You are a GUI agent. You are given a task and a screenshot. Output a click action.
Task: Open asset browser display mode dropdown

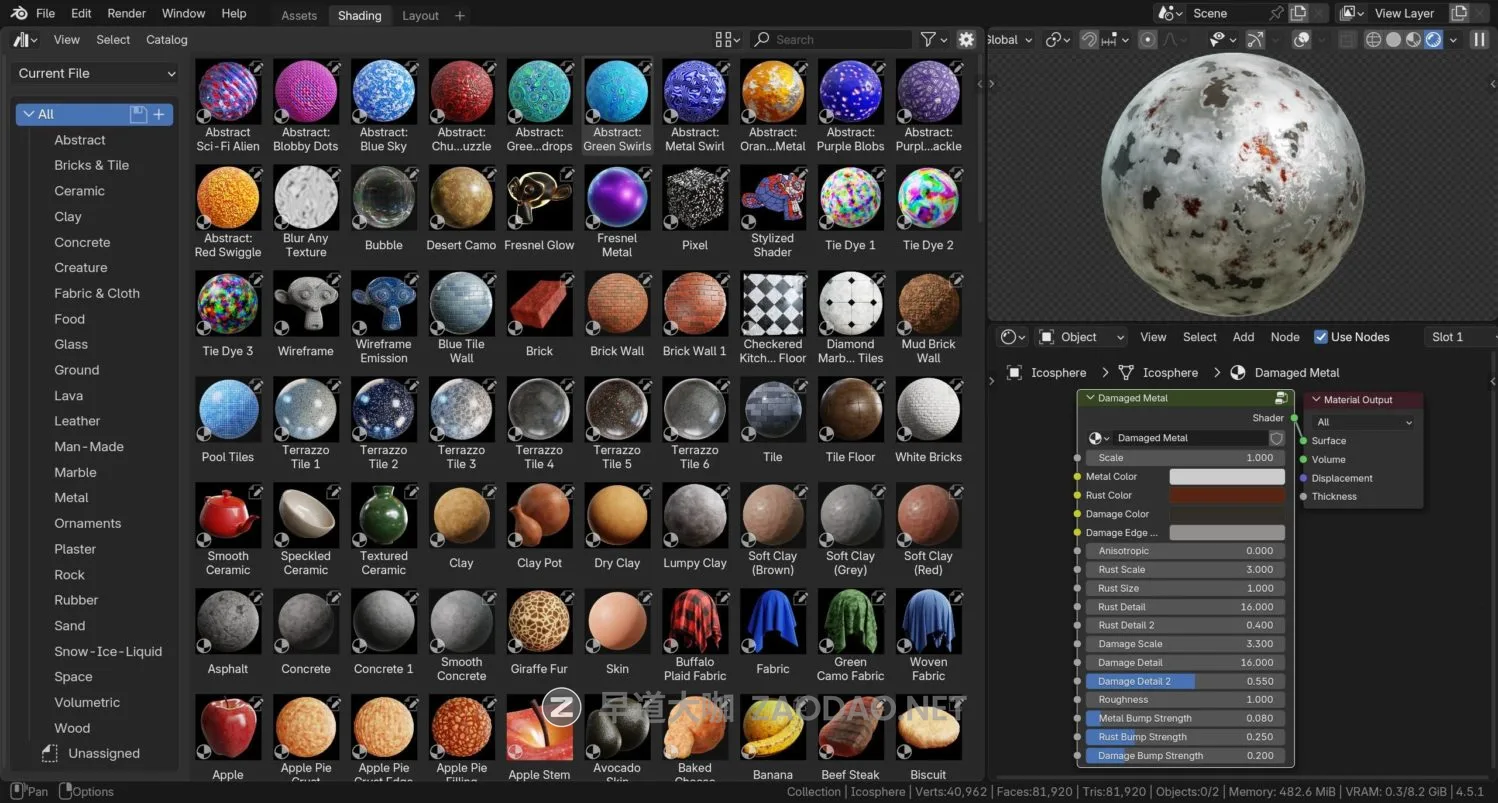(x=728, y=39)
